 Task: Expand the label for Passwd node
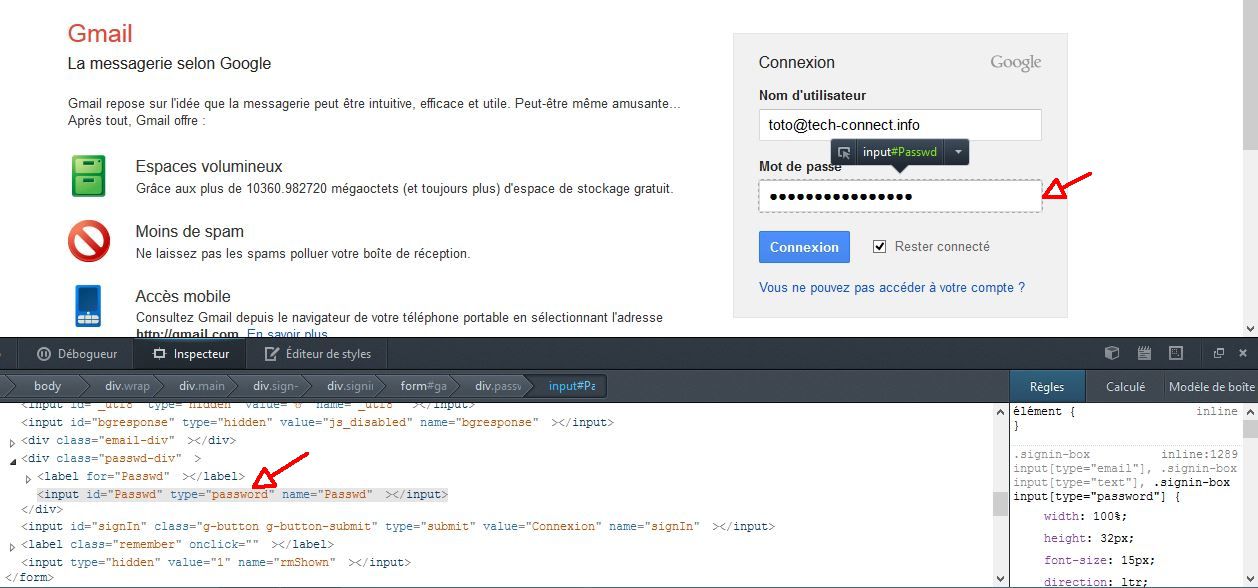click(28, 477)
